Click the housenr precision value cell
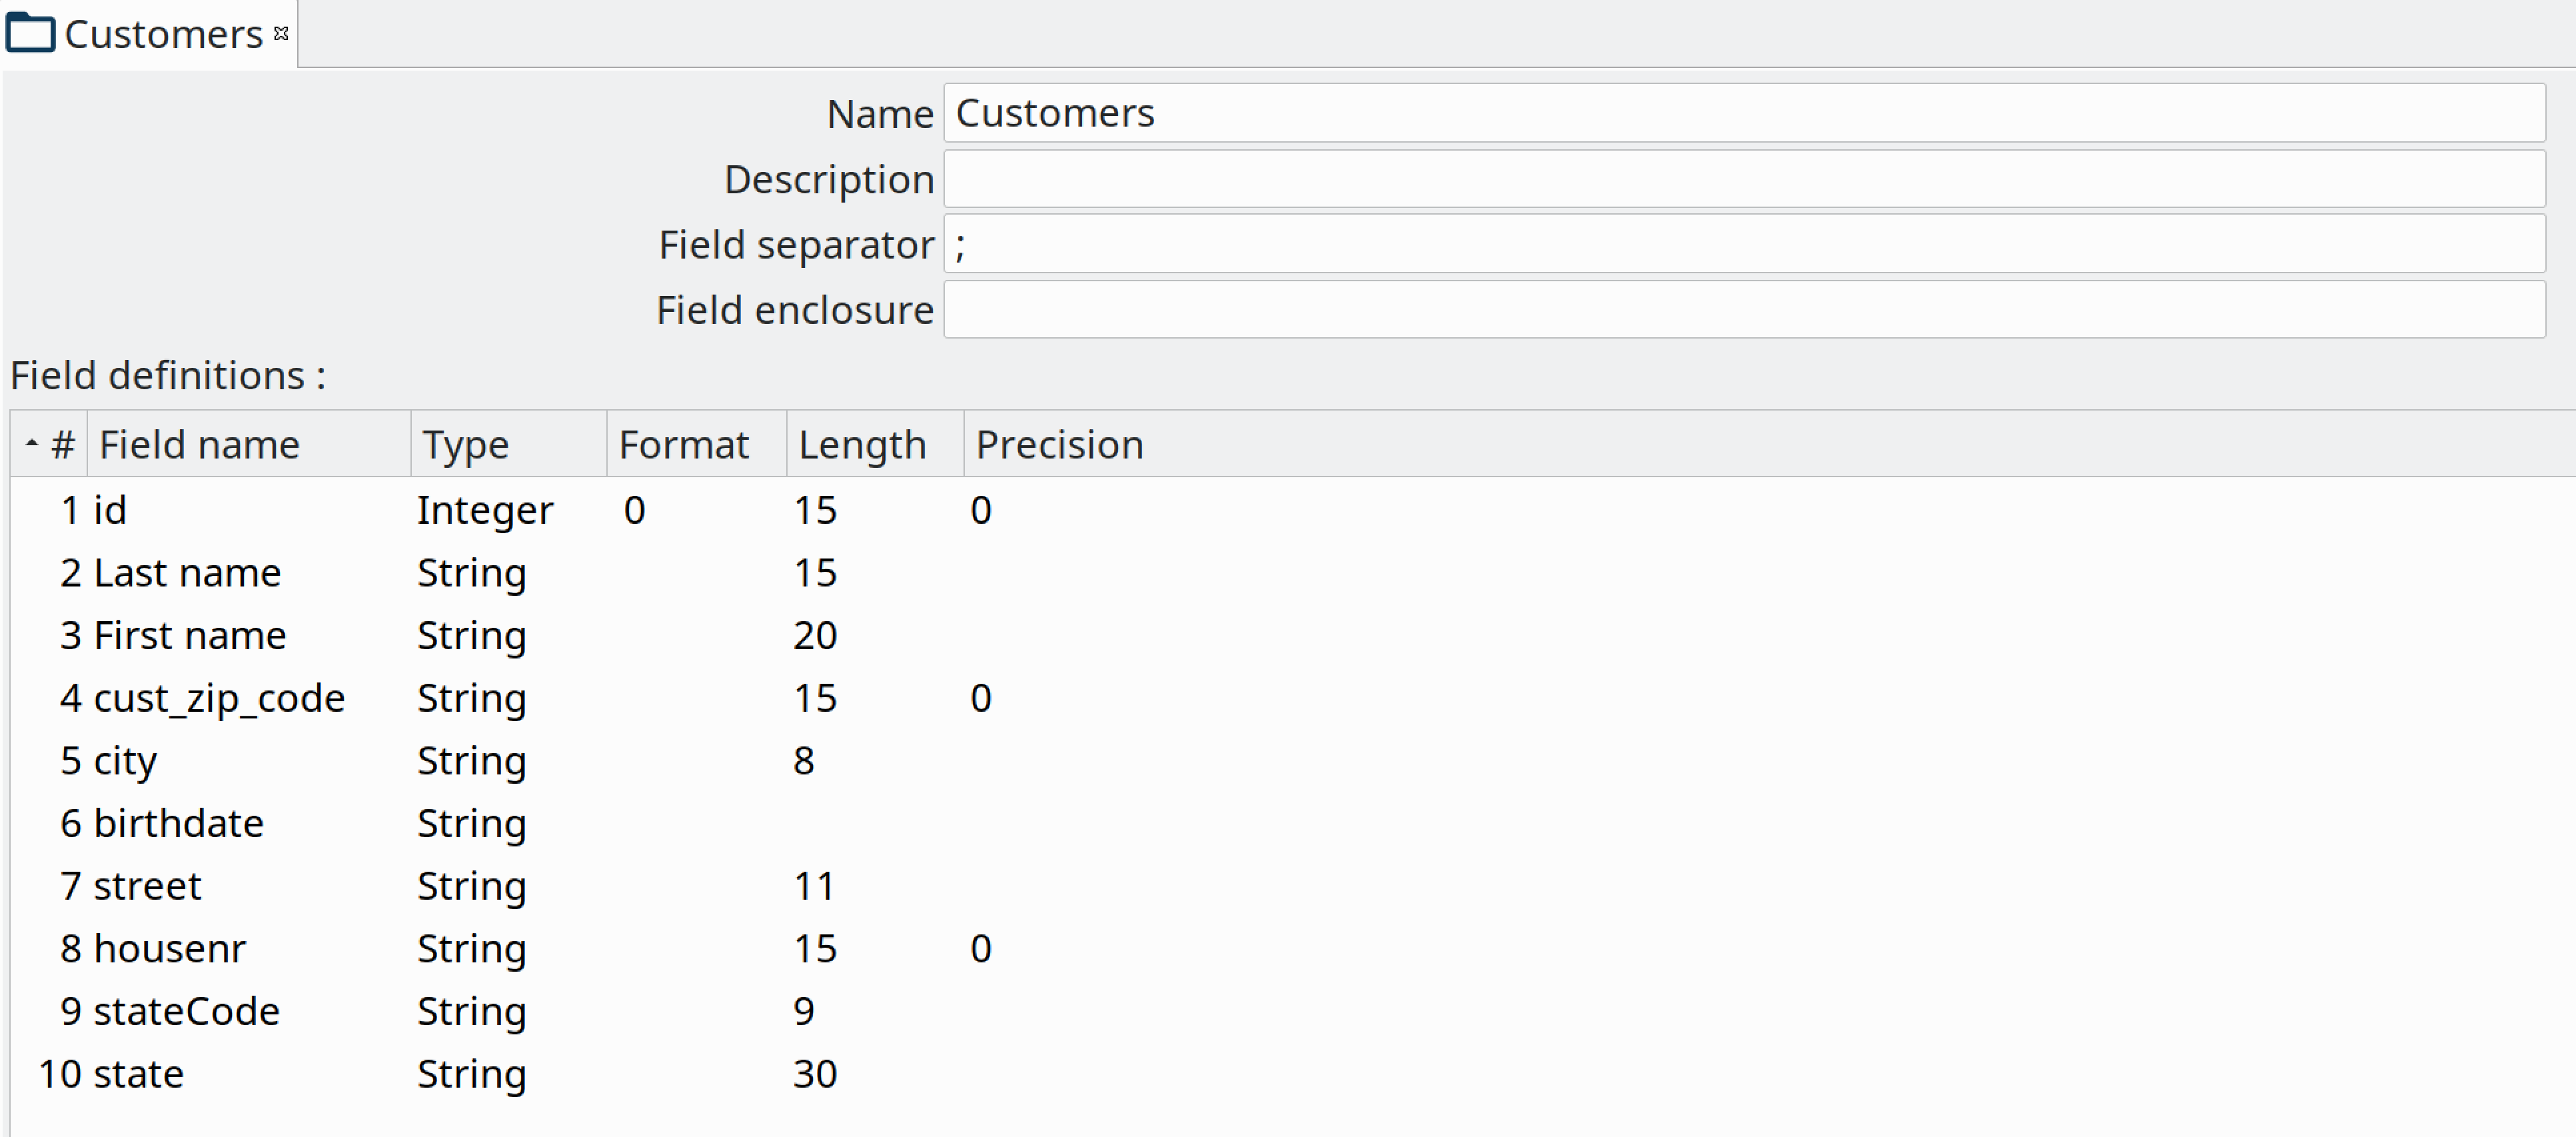The width and height of the screenshot is (2576, 1137). [x=981, y=949]
